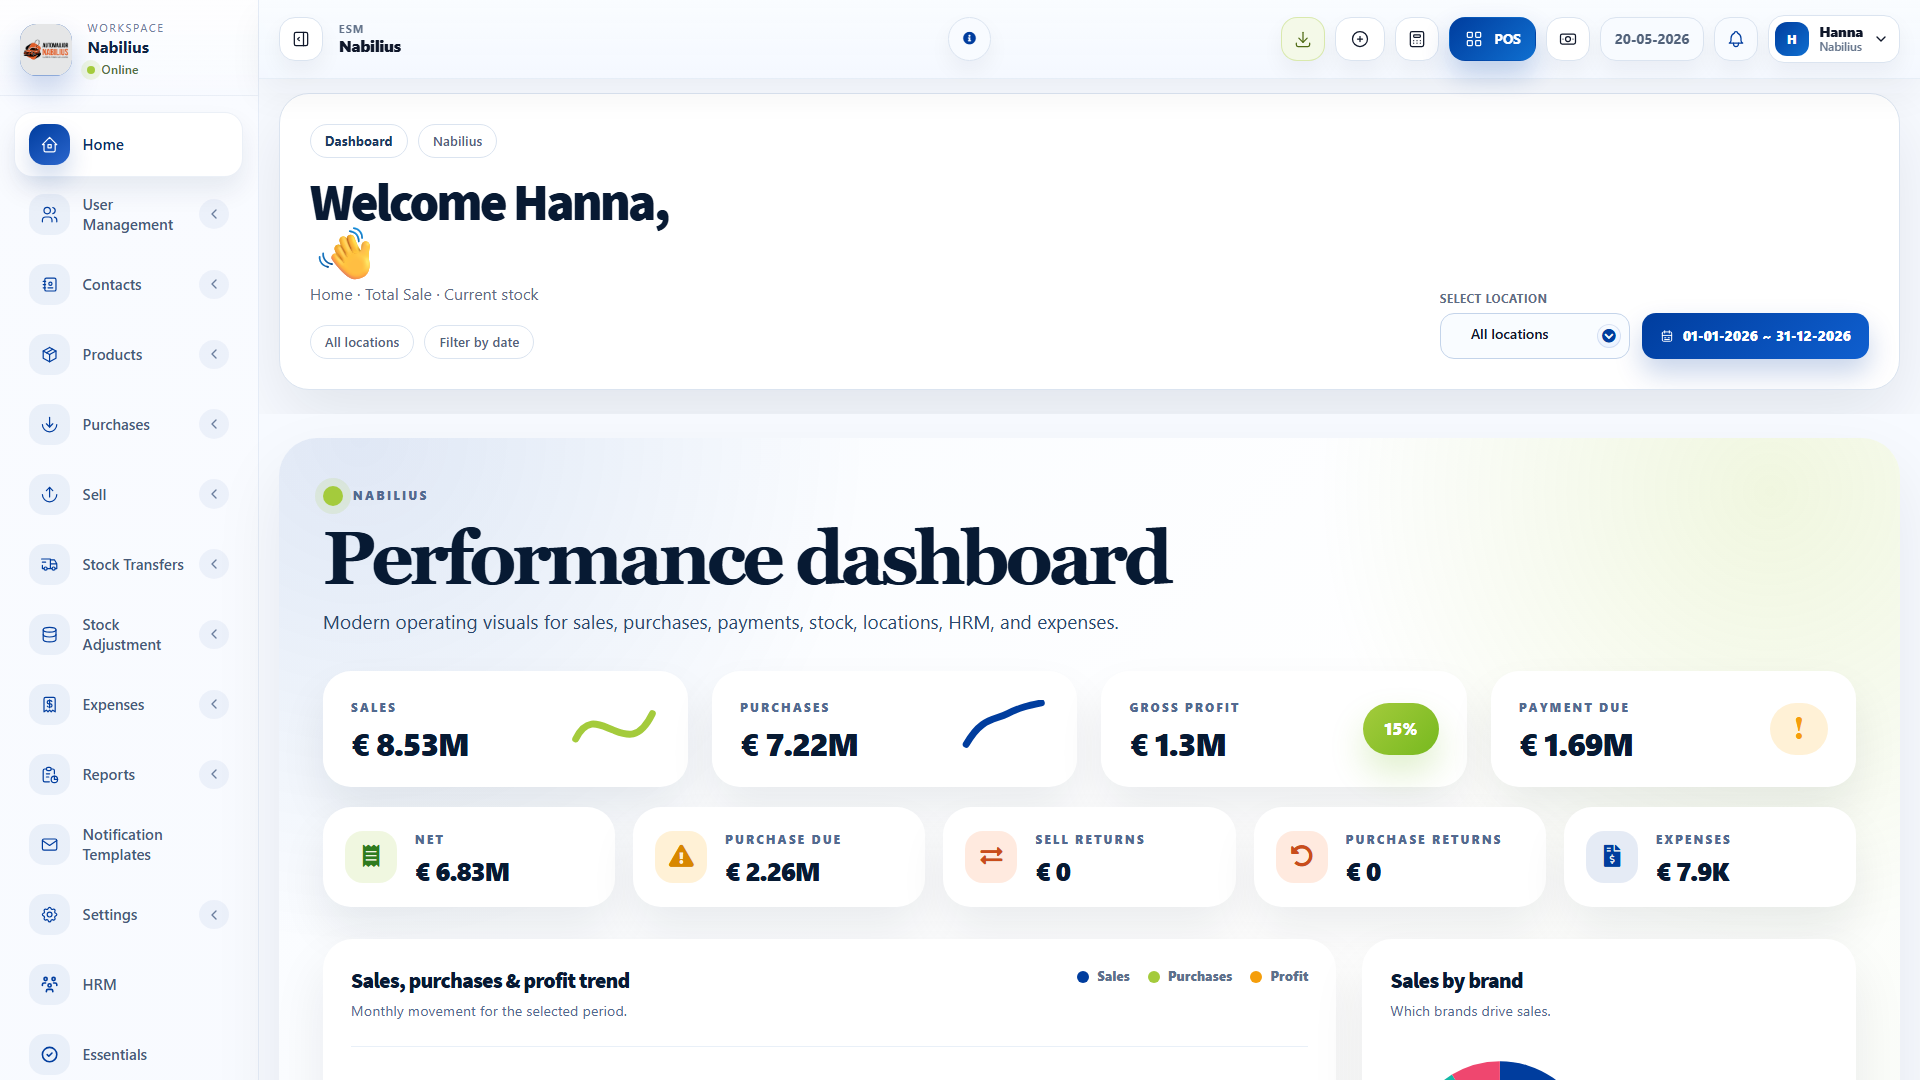Open Notification Templates in the sidebar

point(128,845)
